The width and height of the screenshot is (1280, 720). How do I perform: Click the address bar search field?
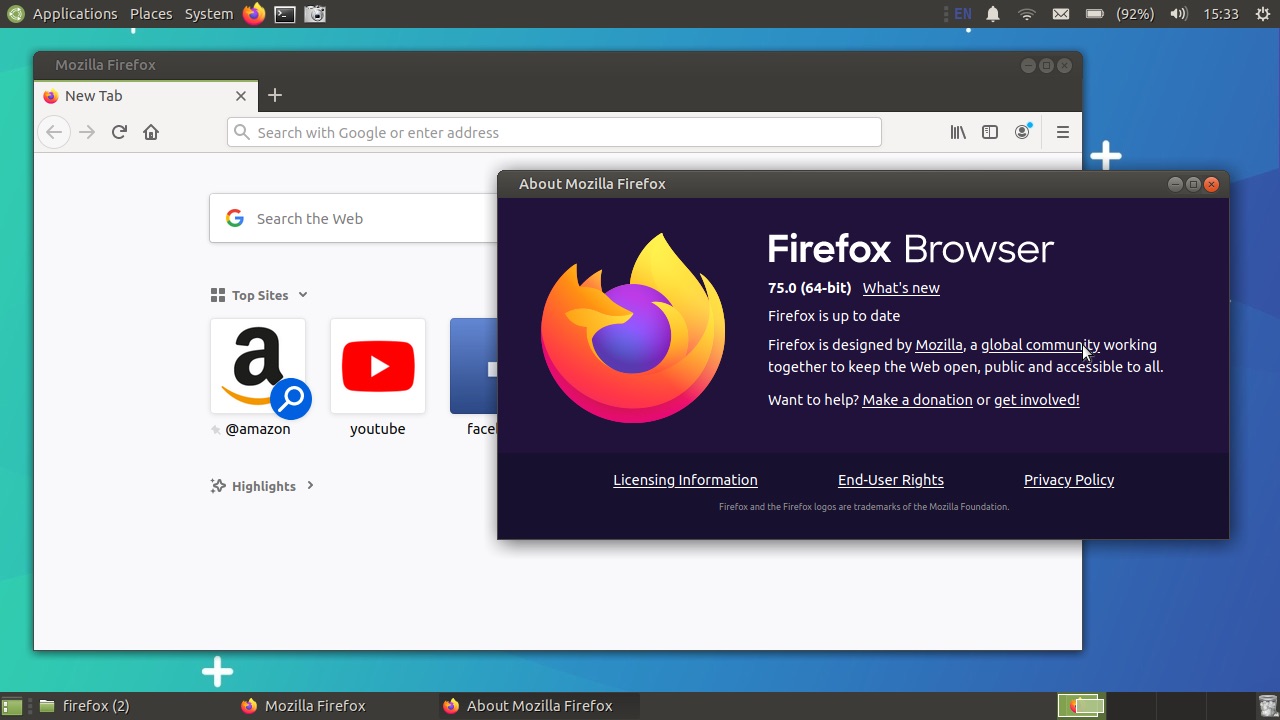(x=554, y=132)
